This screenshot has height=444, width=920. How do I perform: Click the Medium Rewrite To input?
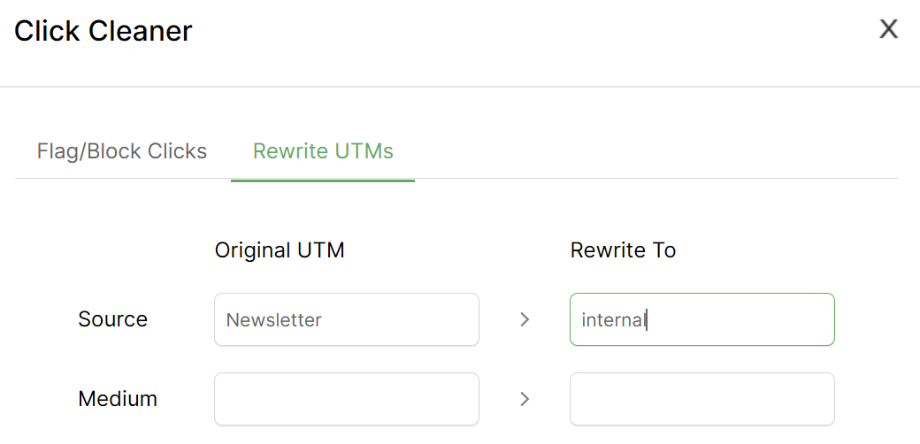pyautogui.click(x=702, y=399)
